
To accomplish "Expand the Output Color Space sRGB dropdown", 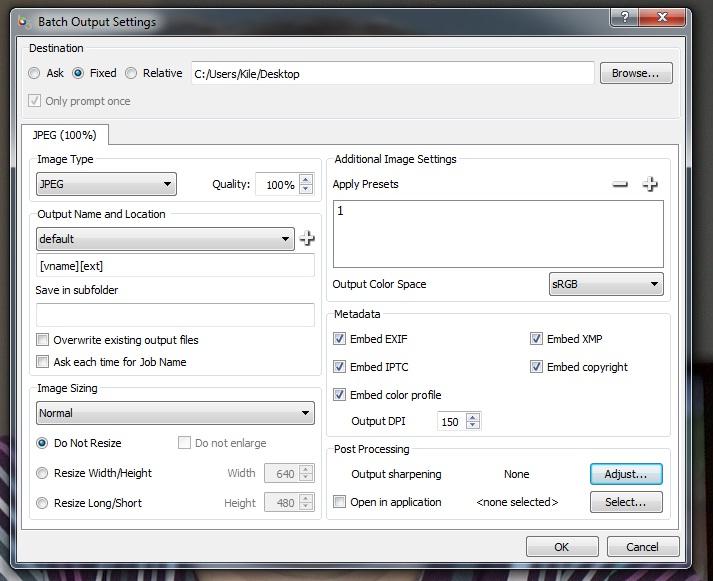I will coord(606,284).
